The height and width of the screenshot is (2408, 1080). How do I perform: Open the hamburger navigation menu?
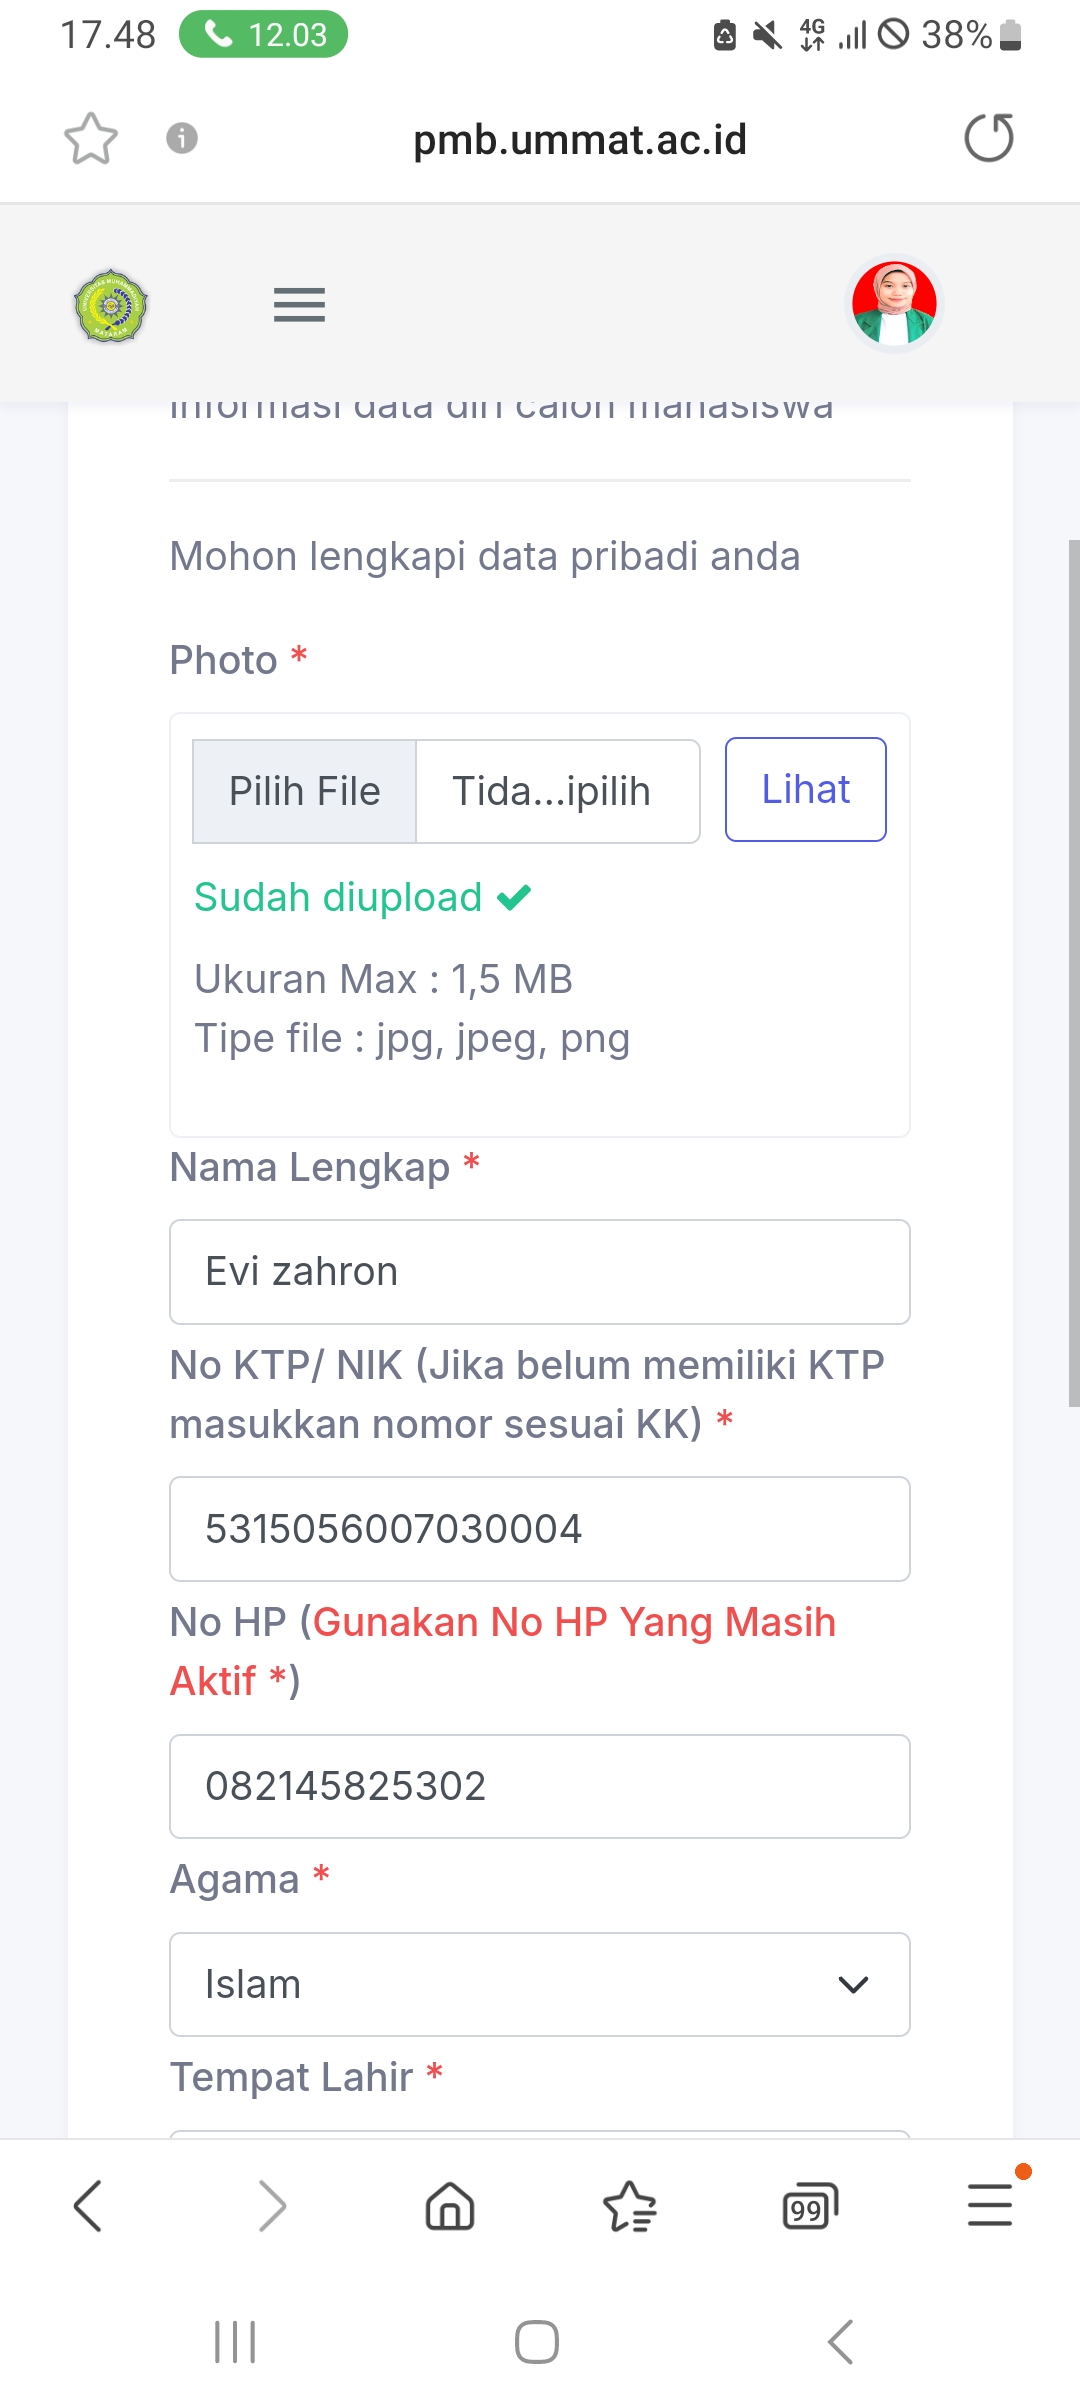click(299, 305)
